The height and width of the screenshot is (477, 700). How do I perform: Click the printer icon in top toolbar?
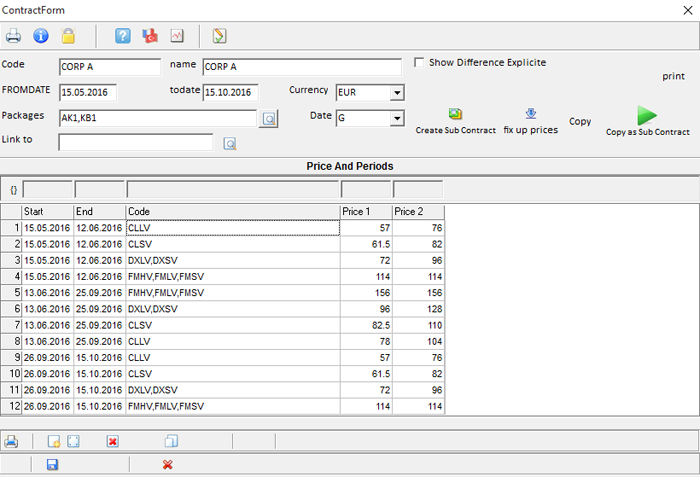[13, 36]
